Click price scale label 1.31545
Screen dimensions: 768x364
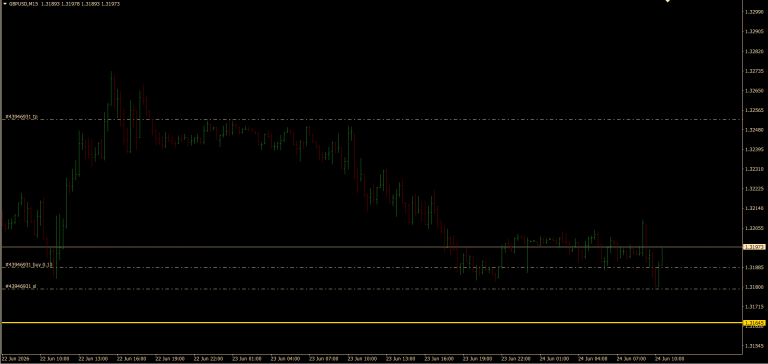(x=754, y=346)
